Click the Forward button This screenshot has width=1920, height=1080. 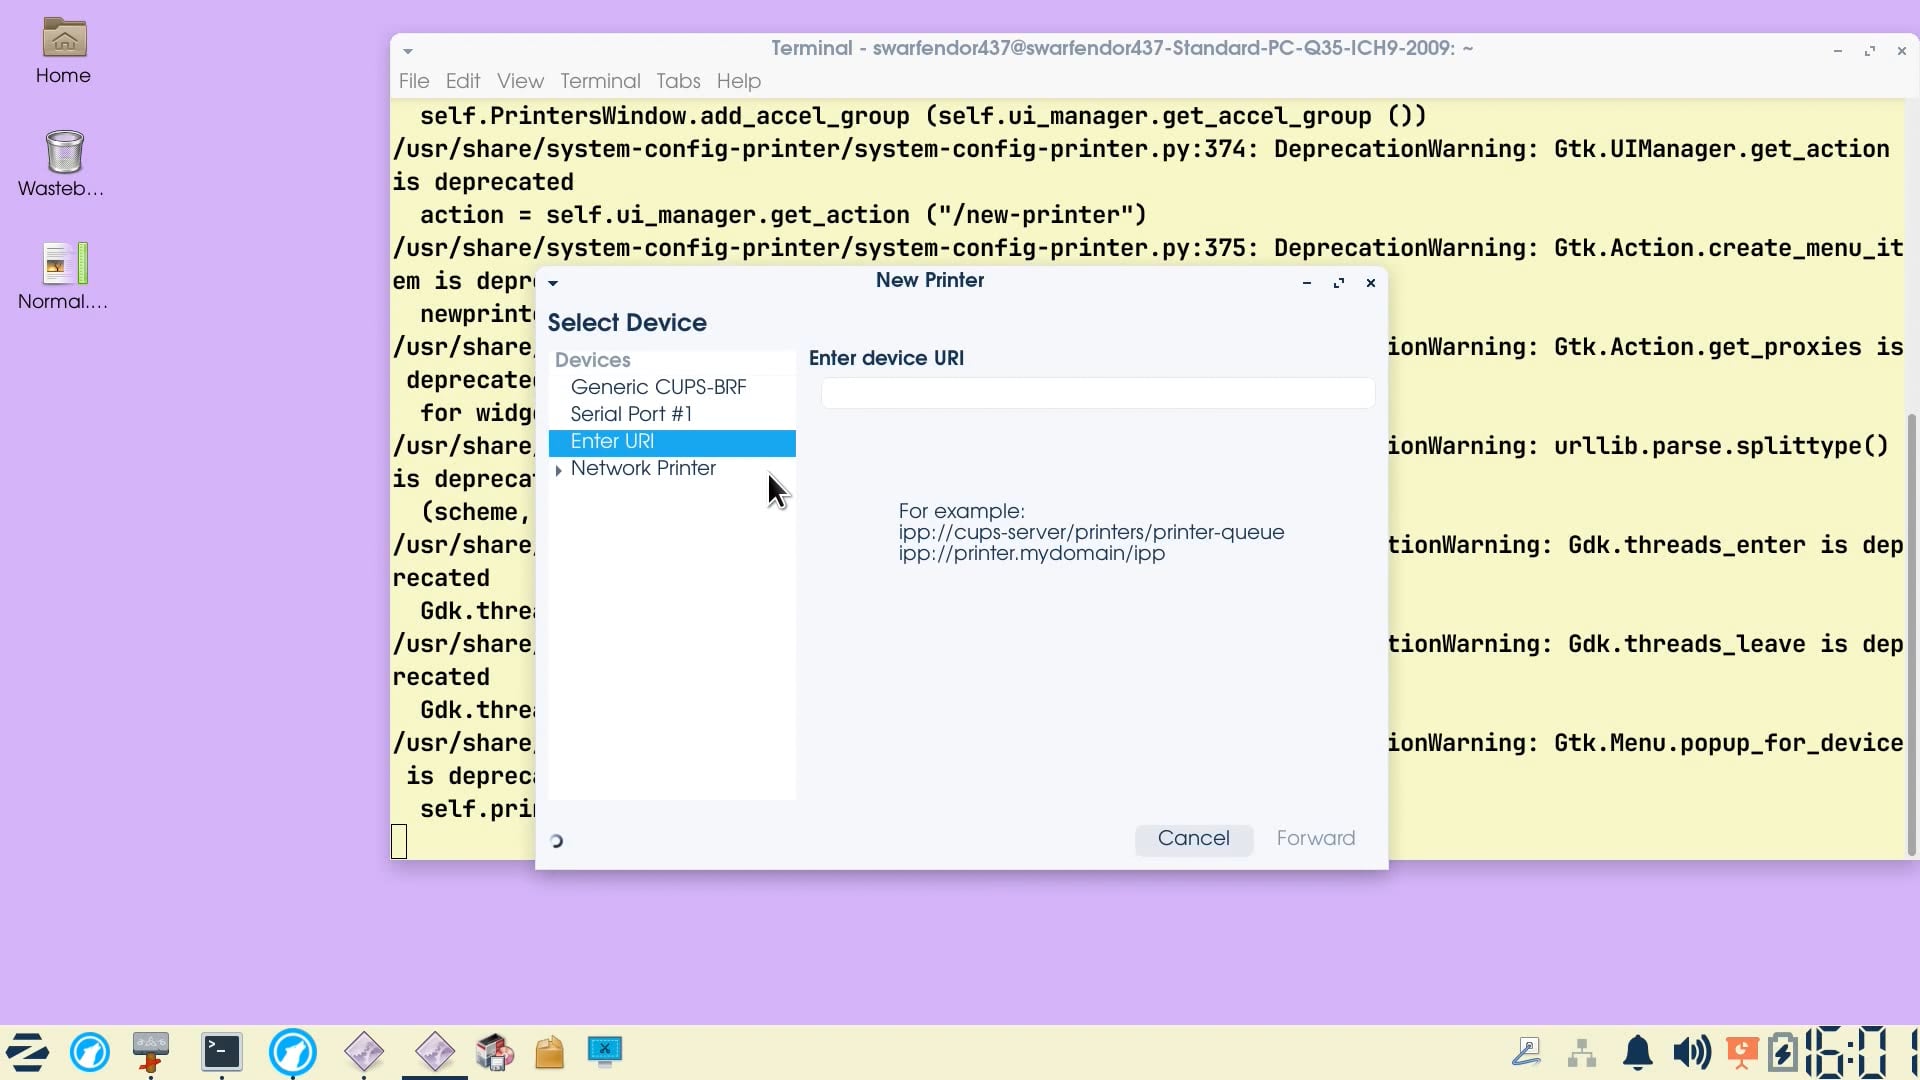pyautogui.click(x=1316, y=839)
